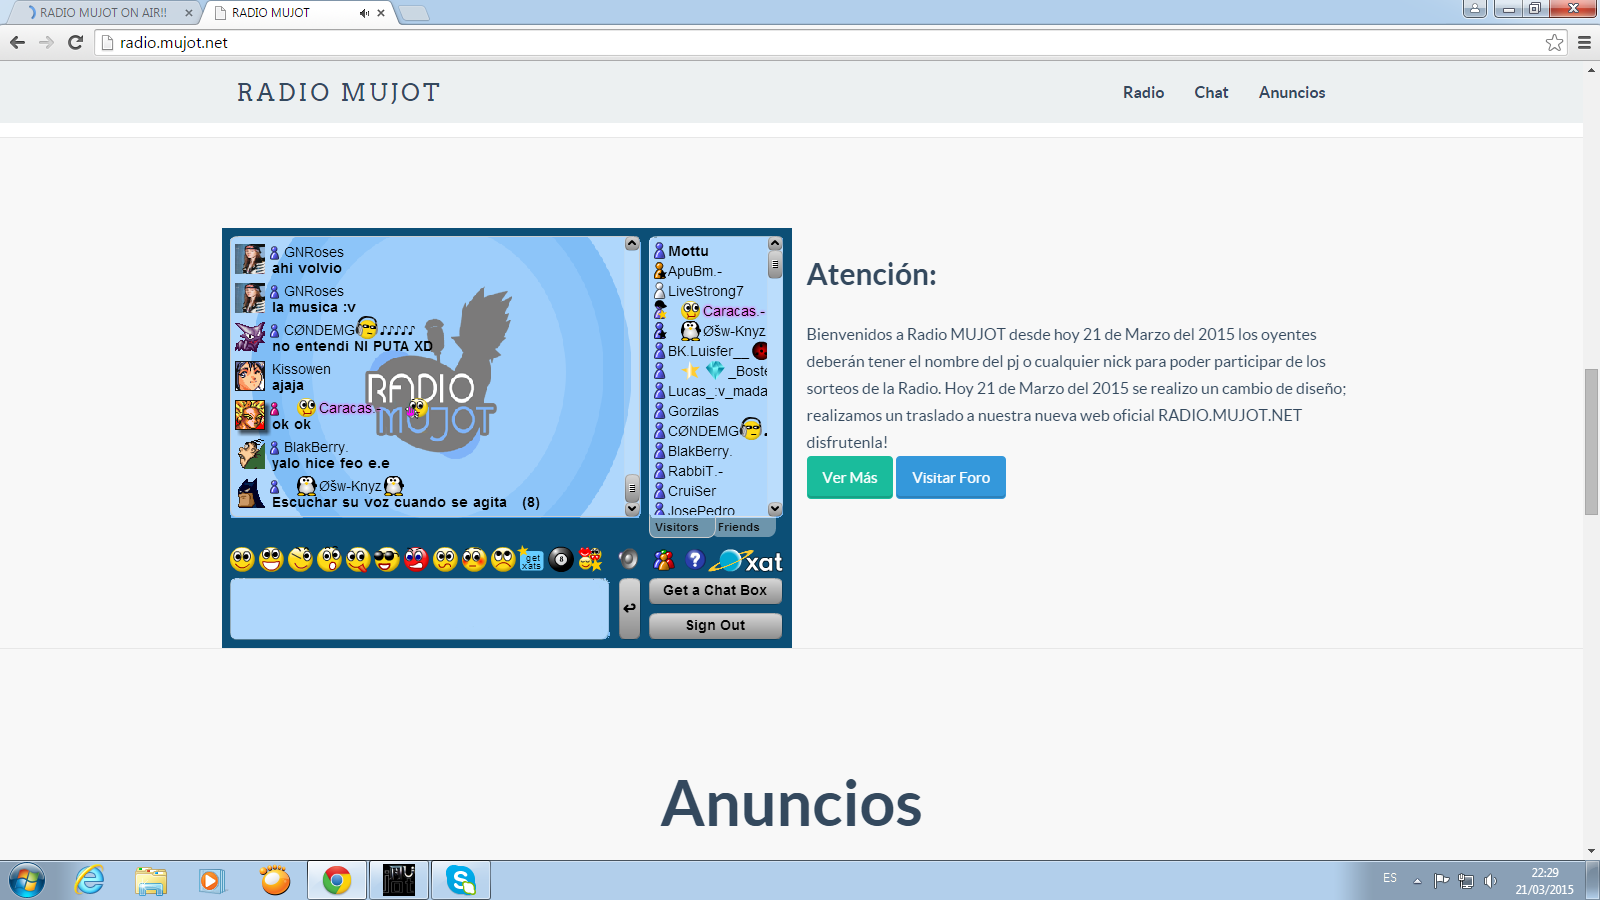Switch to the Friends tab
Screen dimensions: 1600x900
(x=738, y=527)
